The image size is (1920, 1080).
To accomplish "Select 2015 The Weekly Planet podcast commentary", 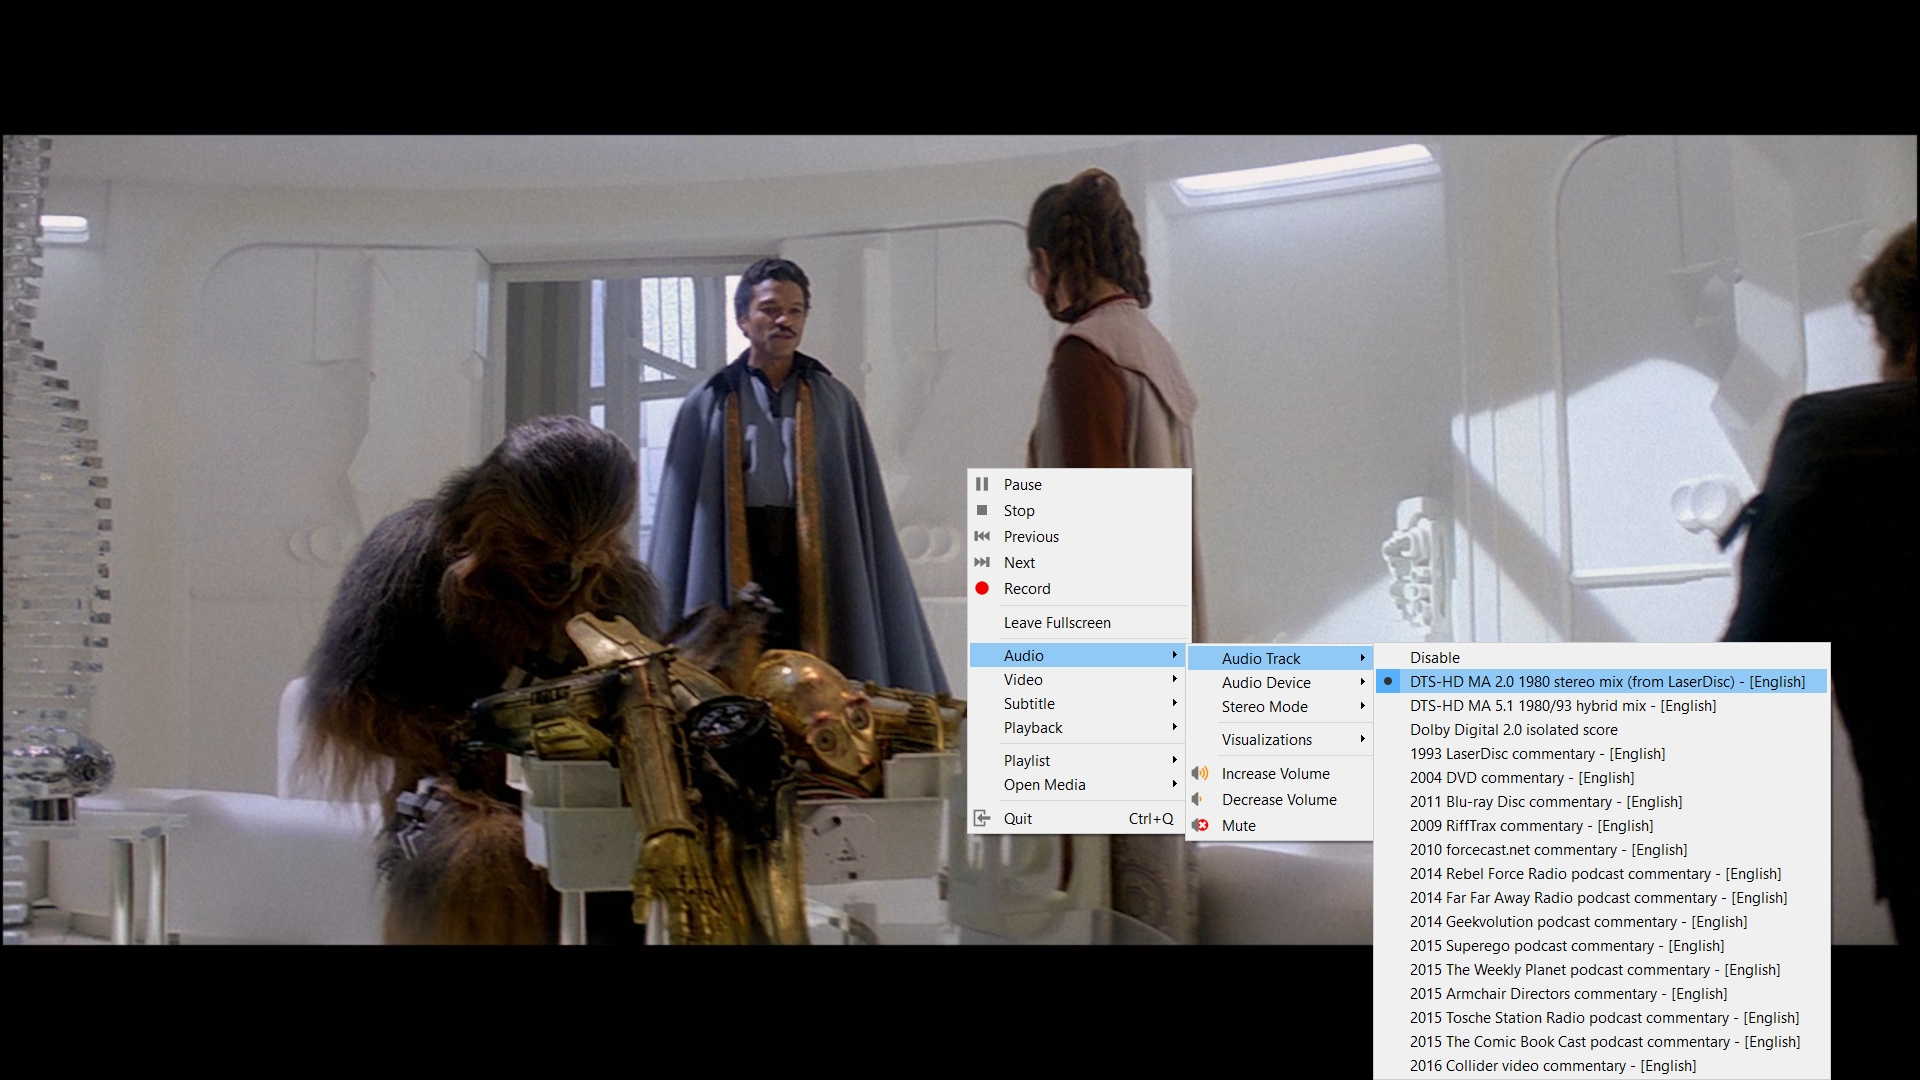I will coord(1602,969).
